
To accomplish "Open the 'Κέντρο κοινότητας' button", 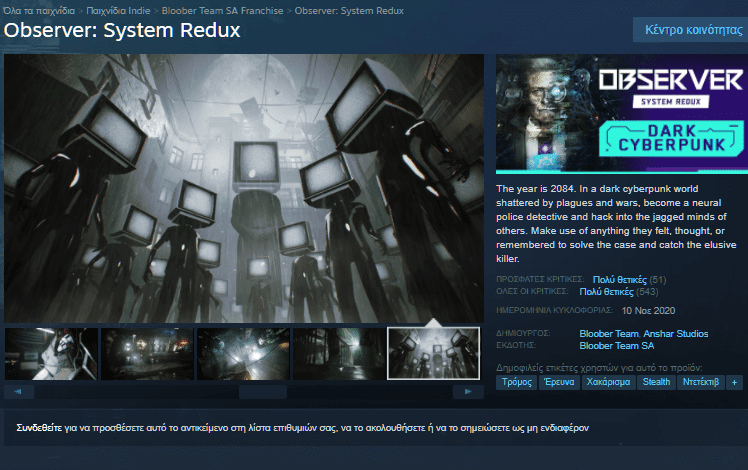I will tap(693, 30).
